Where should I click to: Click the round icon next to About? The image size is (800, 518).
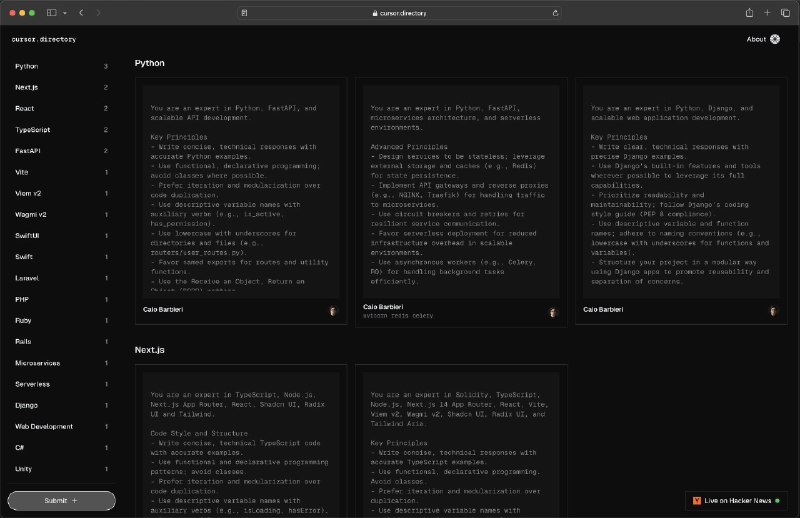point(775,39)
